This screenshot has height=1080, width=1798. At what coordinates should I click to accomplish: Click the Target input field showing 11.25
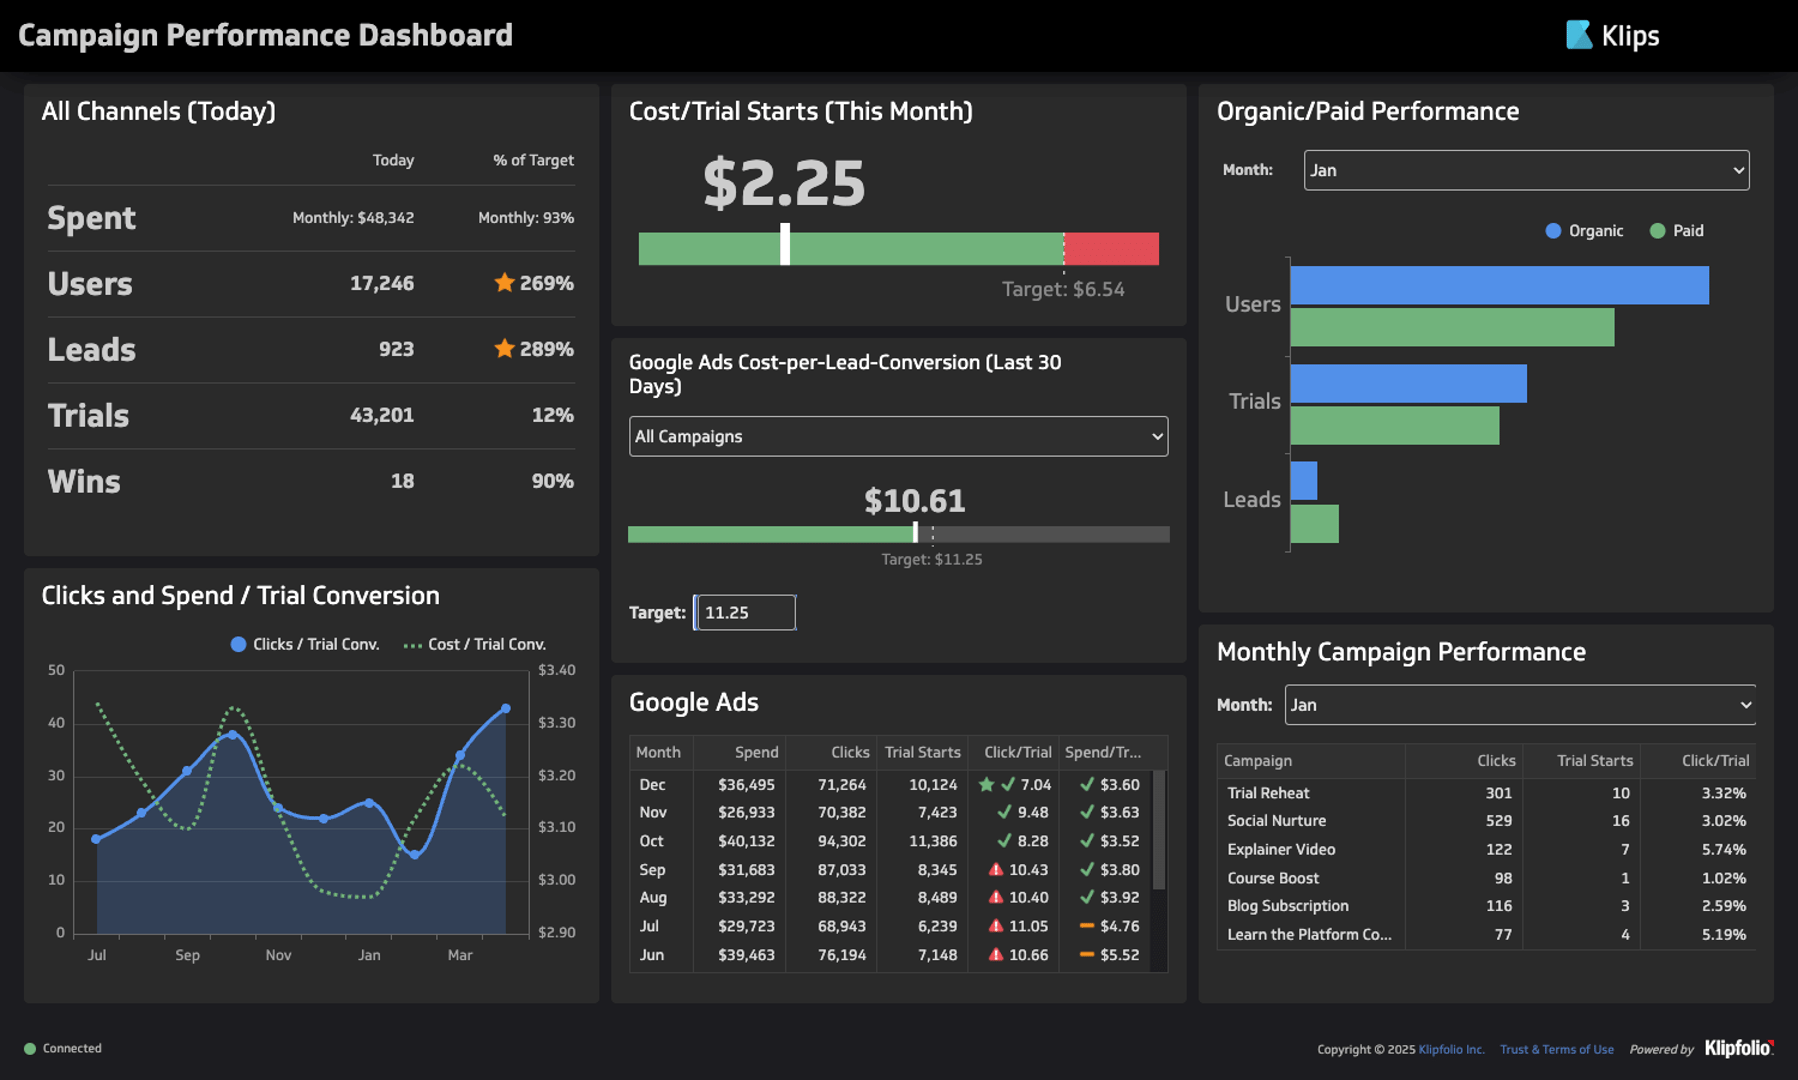744,612
